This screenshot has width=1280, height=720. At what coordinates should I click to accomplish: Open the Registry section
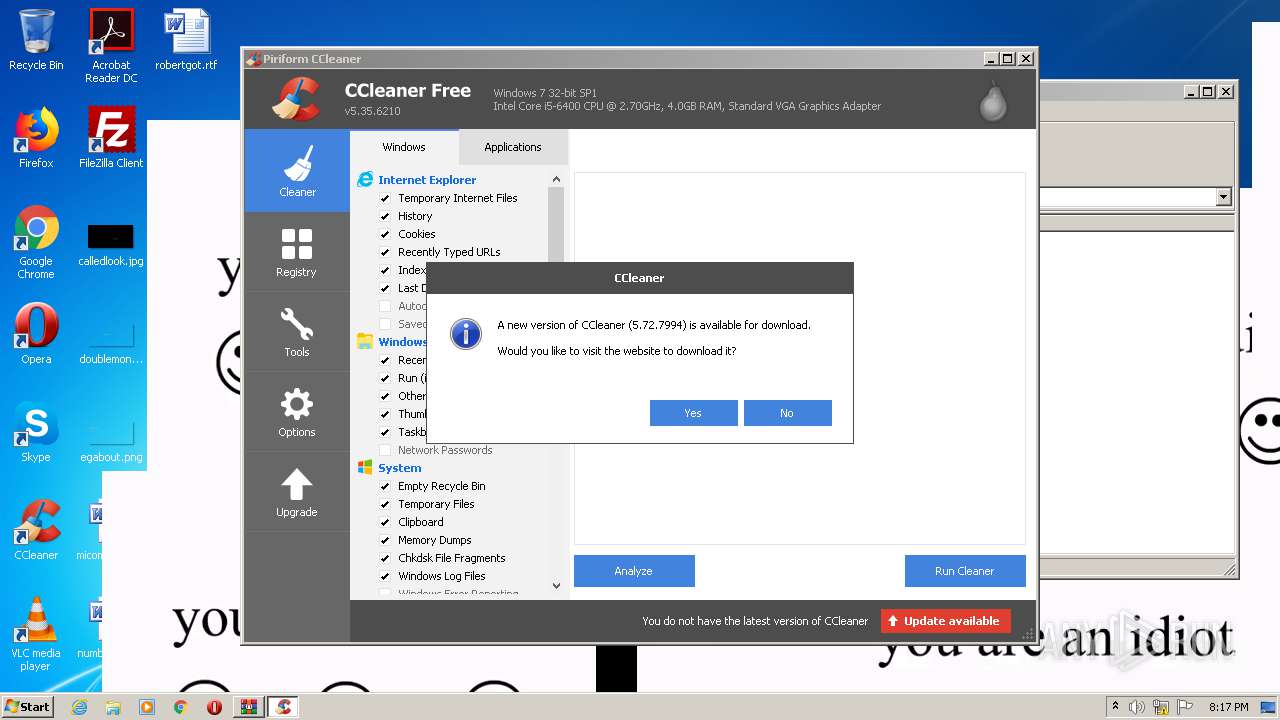point(297,252)
